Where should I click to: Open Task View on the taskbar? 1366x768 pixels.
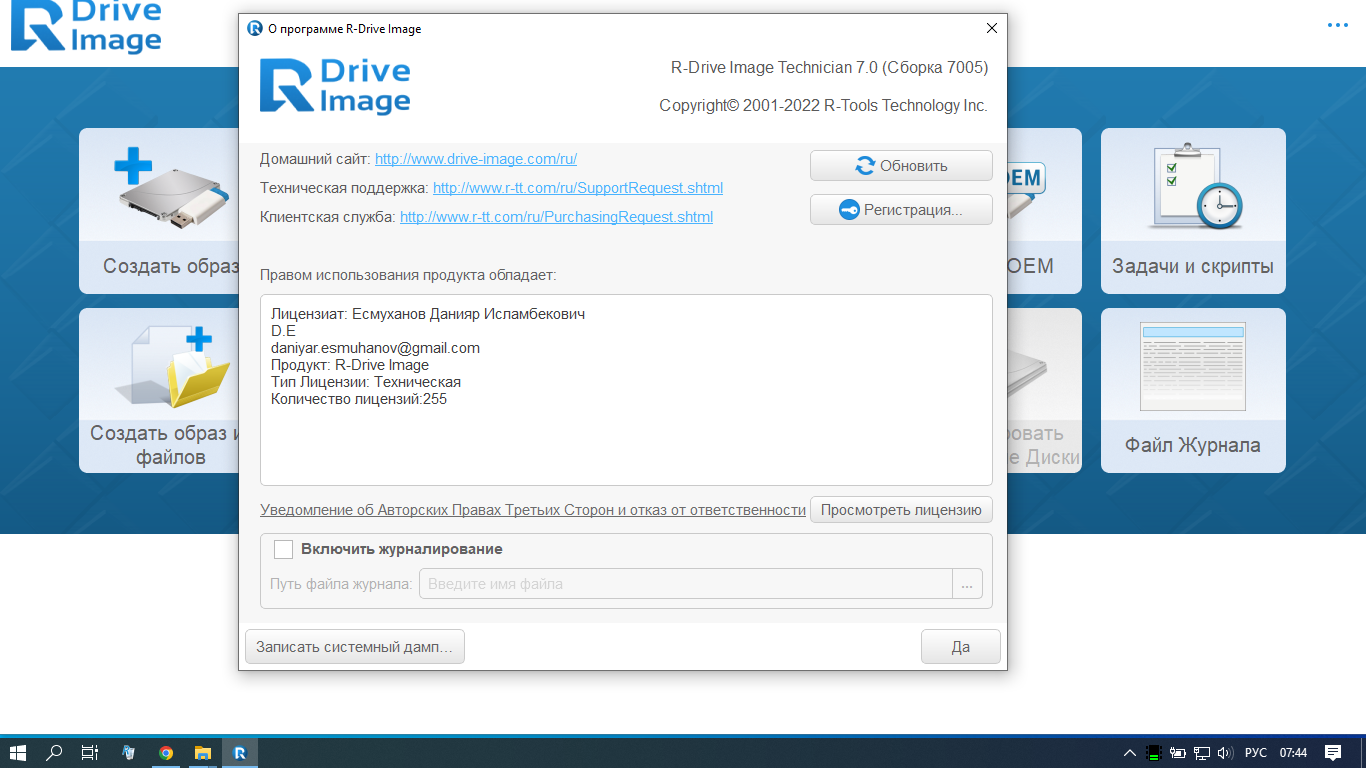click(x=90, y=753)
